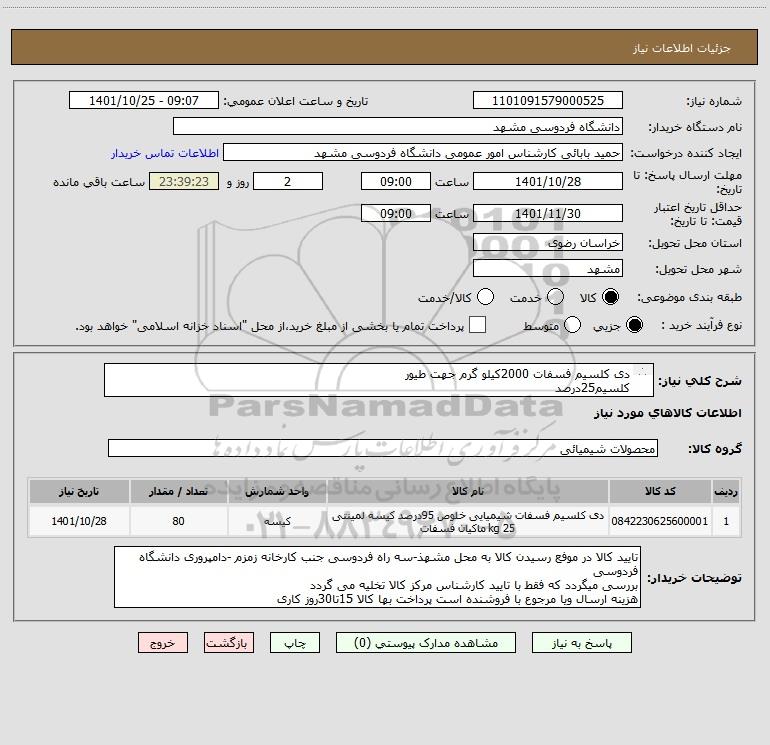Toggle اسناد خزانه اسلامی payment checkbox
The width and height of the screenshot is (770, 745).
[477, 325]
